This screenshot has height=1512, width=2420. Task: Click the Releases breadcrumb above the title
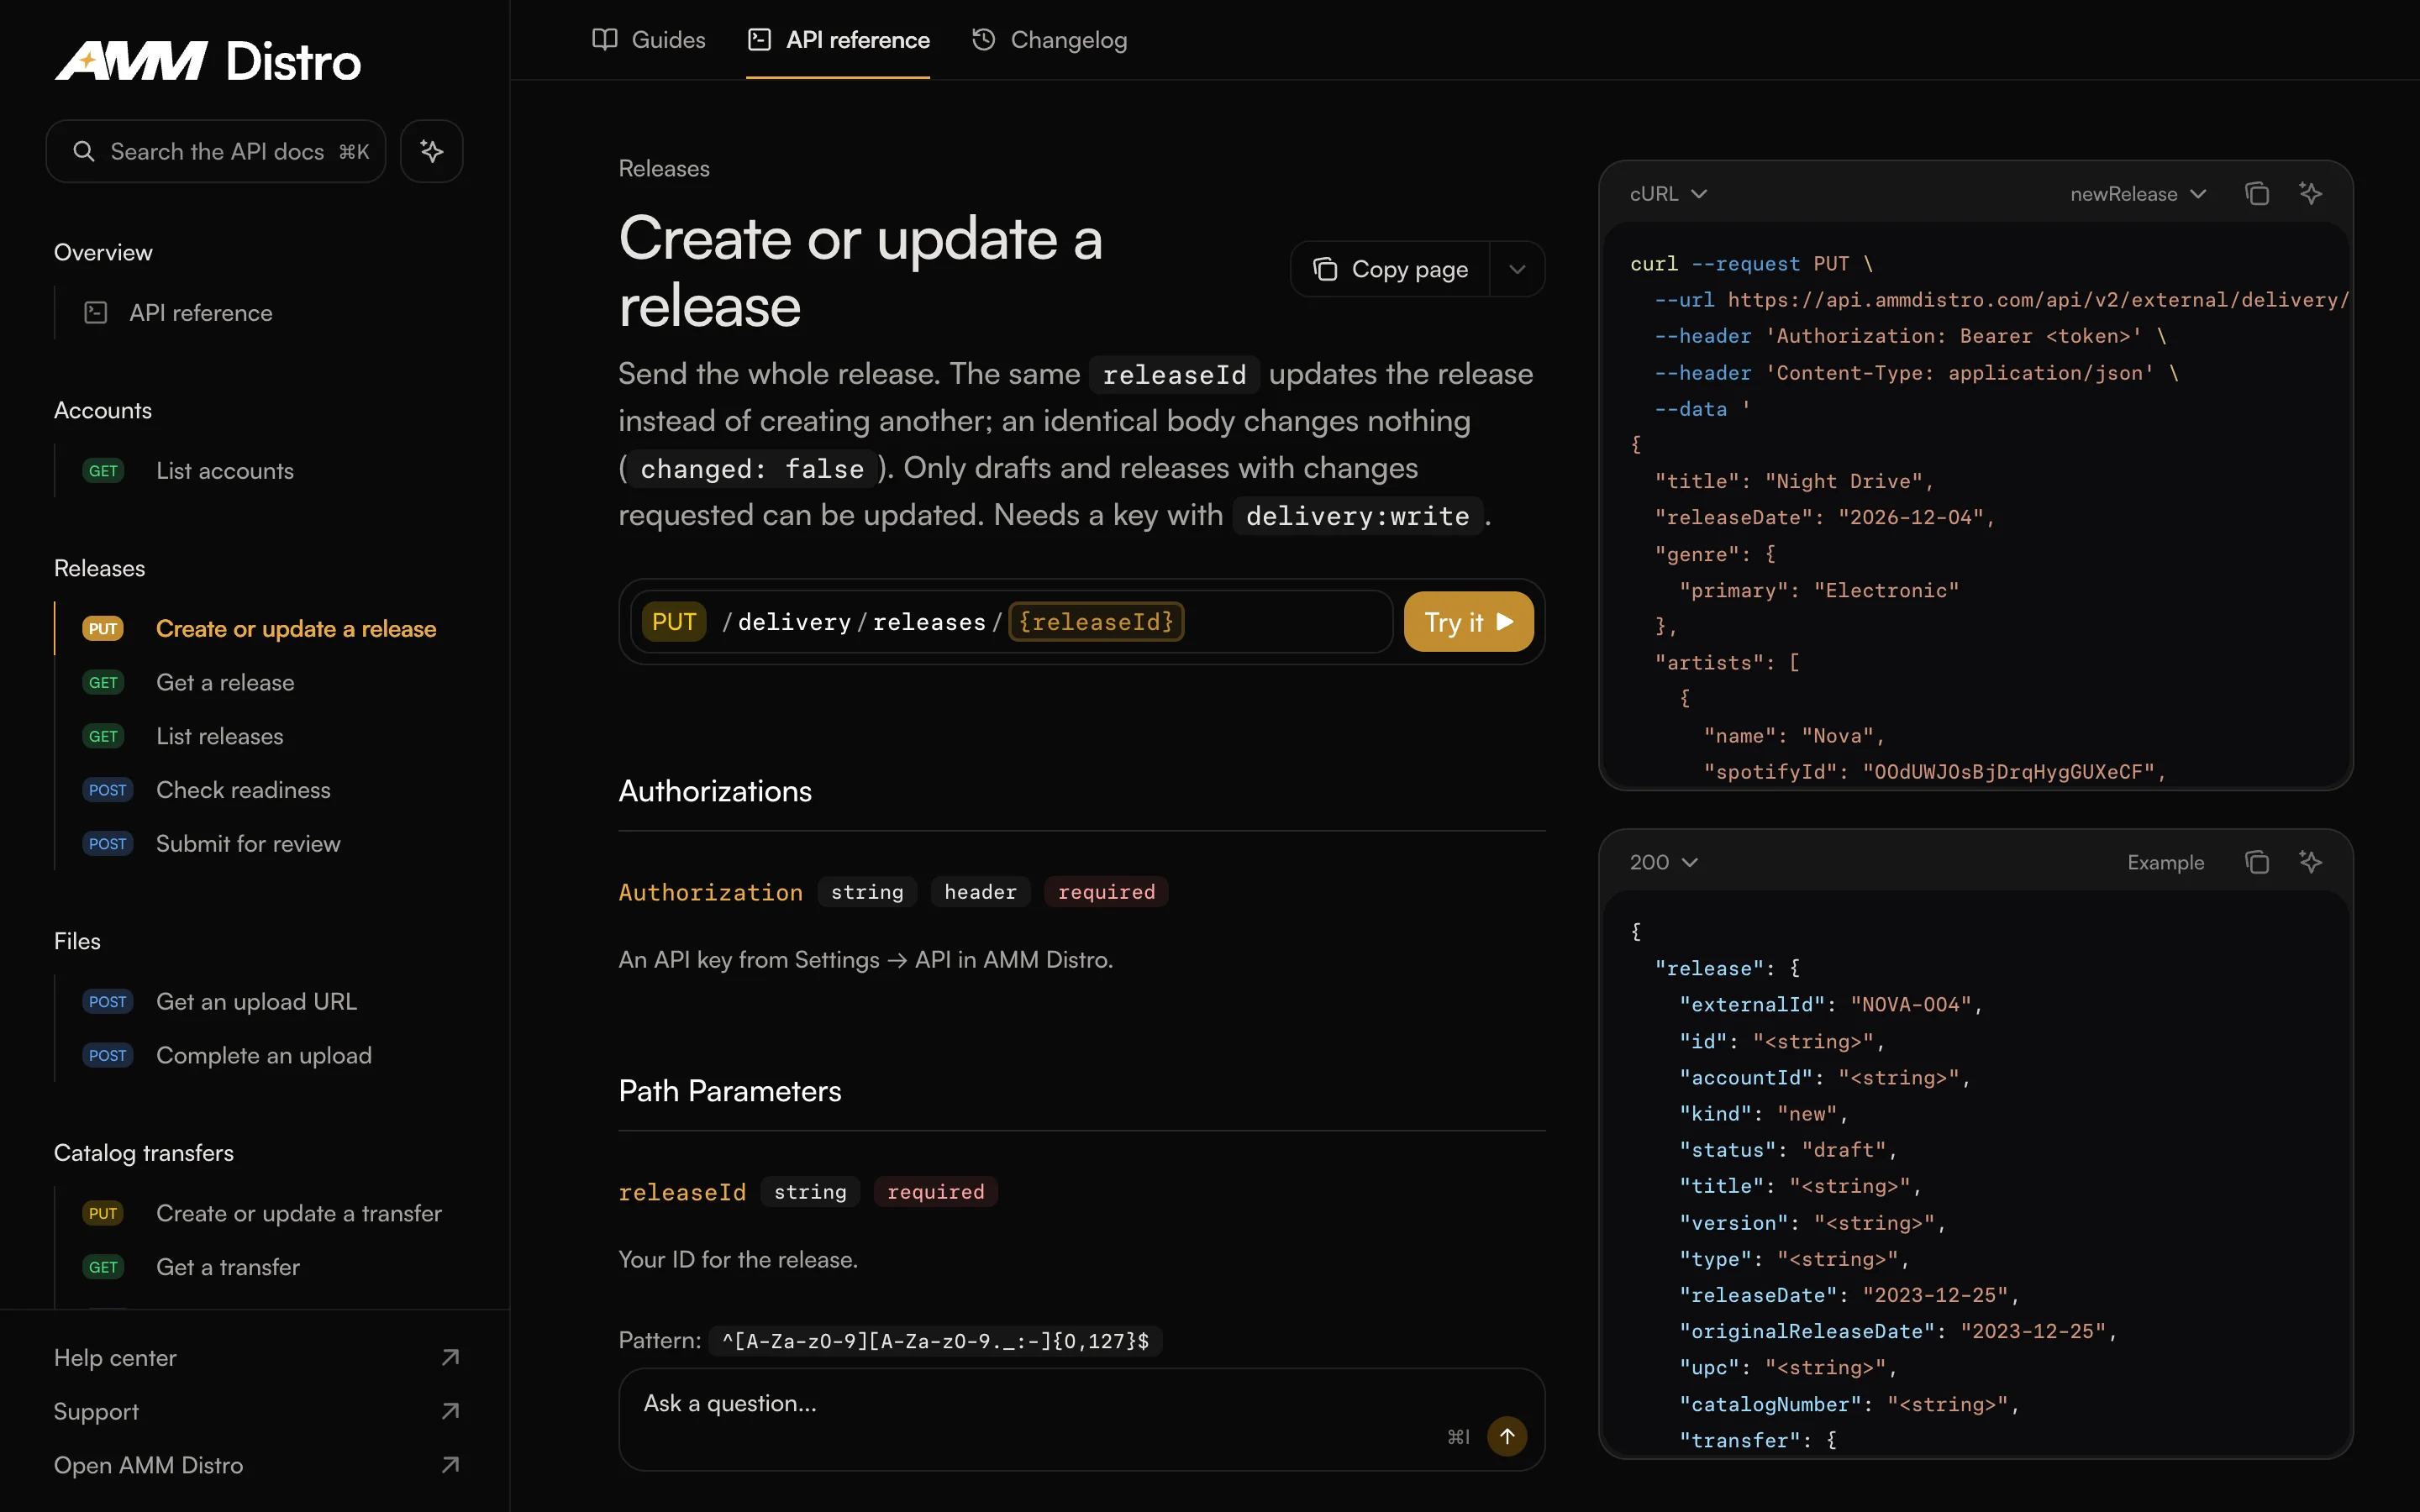click(x=664, y=169)
